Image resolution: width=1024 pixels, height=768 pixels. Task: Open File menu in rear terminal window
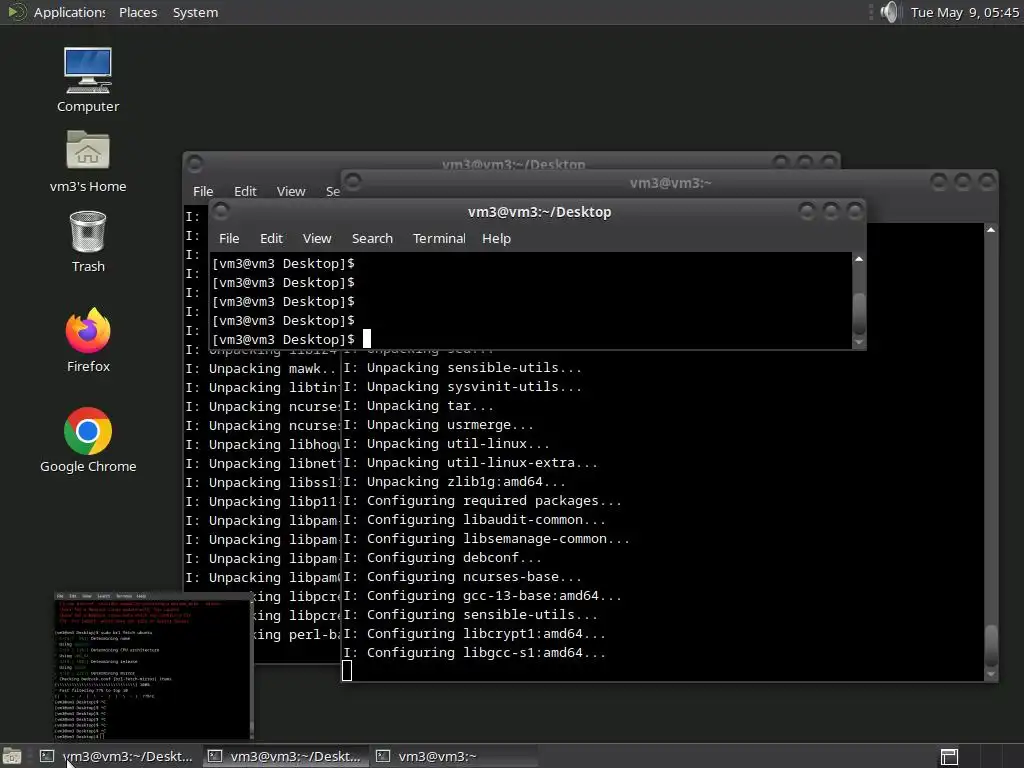tap(203, 191)
